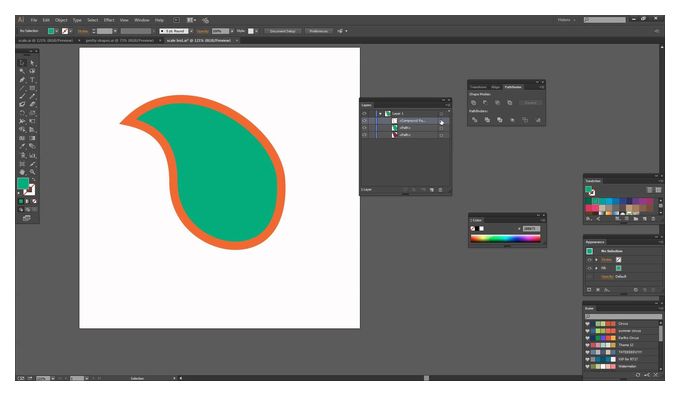The image size is (680, 396).
Task: Expand the Stroke row in Appearance
Action: (596, 260)
